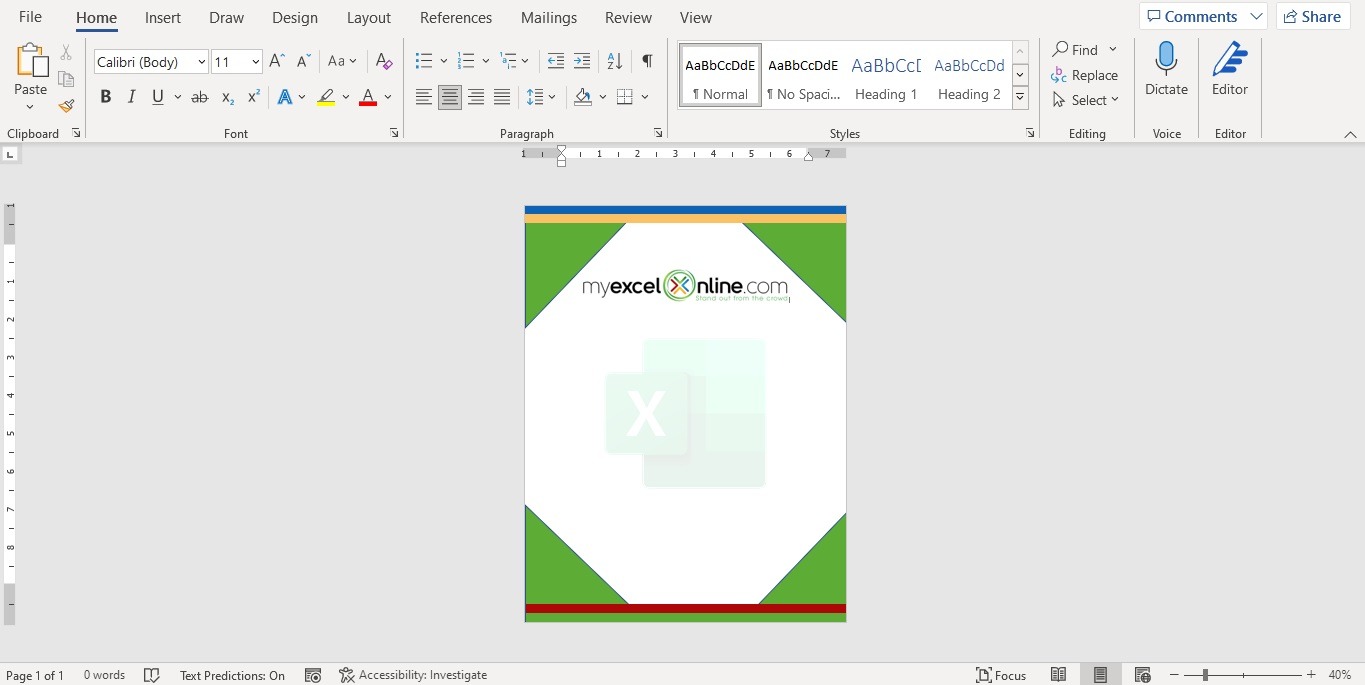Decrease paragraph indent
This screenshot has height=685, width=1365.
tap(556, 62)
